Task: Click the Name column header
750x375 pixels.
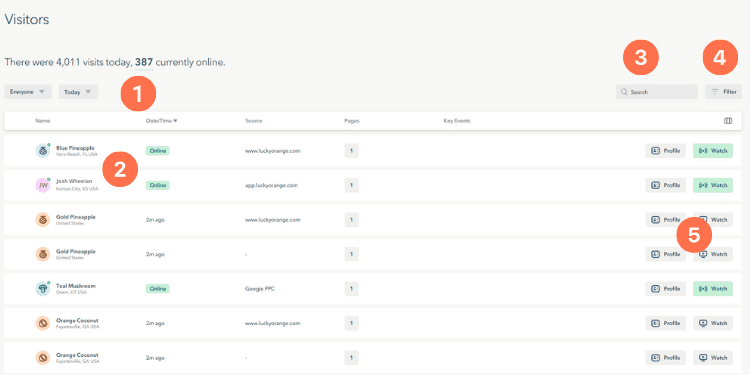Action: tap(43, 121)
